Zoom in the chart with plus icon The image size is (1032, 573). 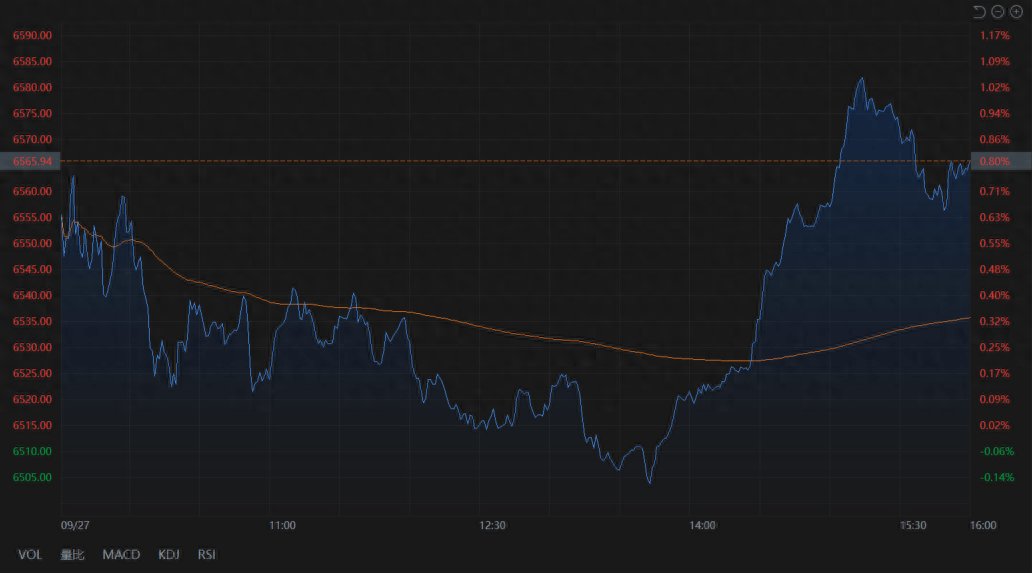pyautogui.click(x=1015, y=11)
